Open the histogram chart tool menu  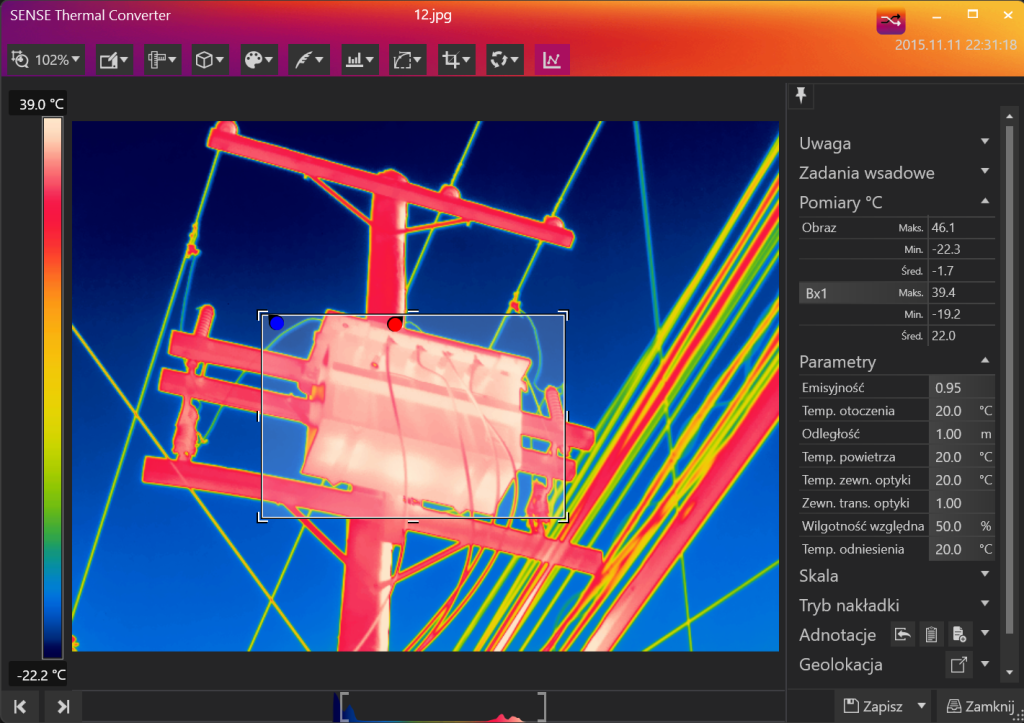click(358, 60)
